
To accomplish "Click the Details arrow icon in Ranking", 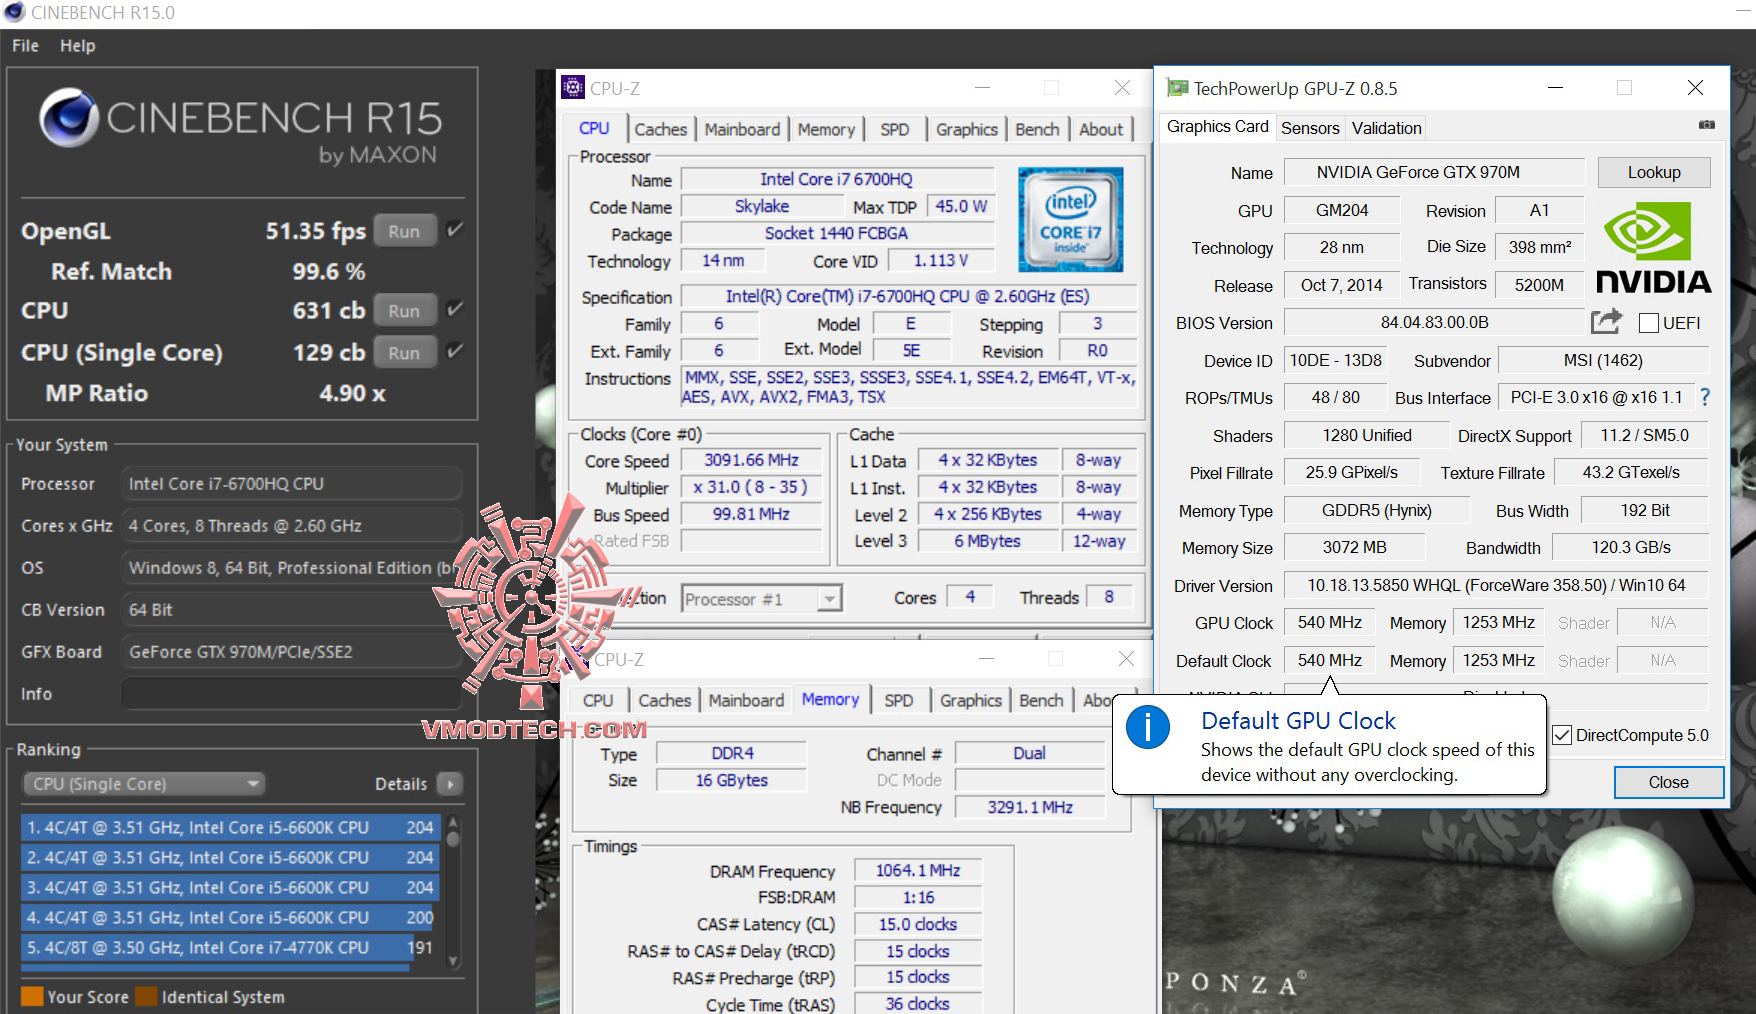I will (x=450, y=784).
